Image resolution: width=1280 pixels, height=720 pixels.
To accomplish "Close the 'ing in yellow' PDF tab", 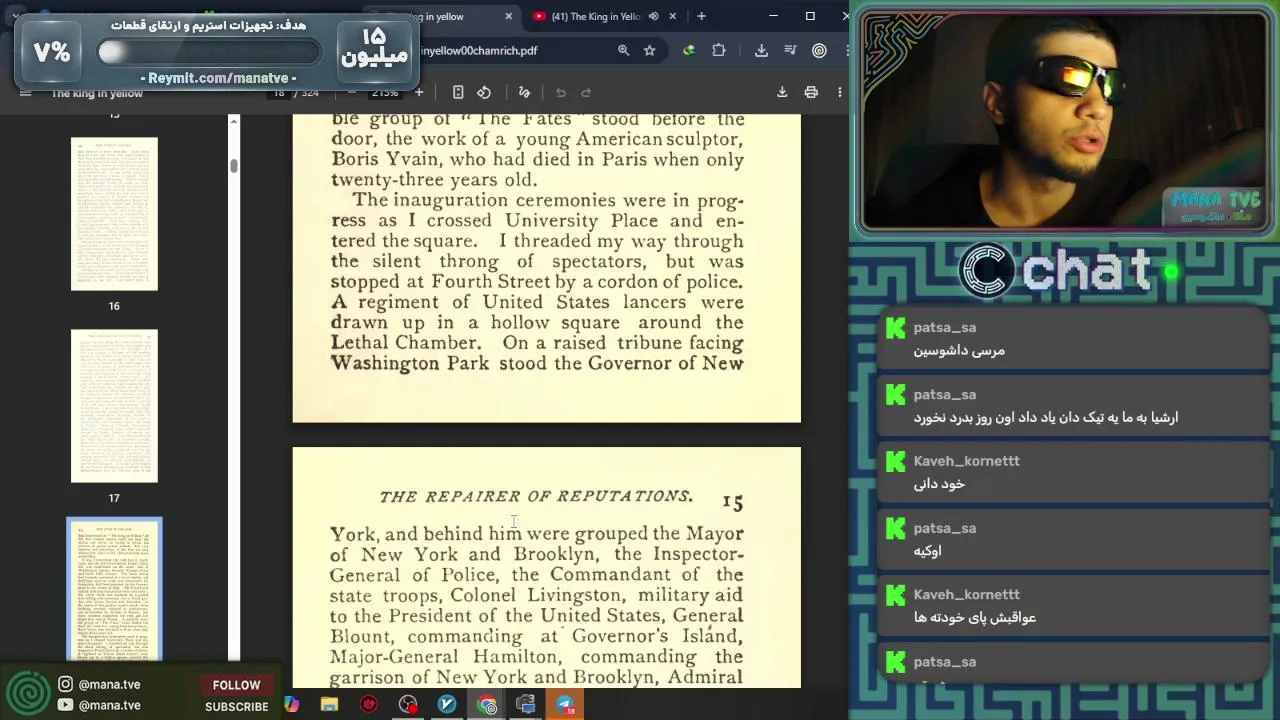I will point(508,16).
